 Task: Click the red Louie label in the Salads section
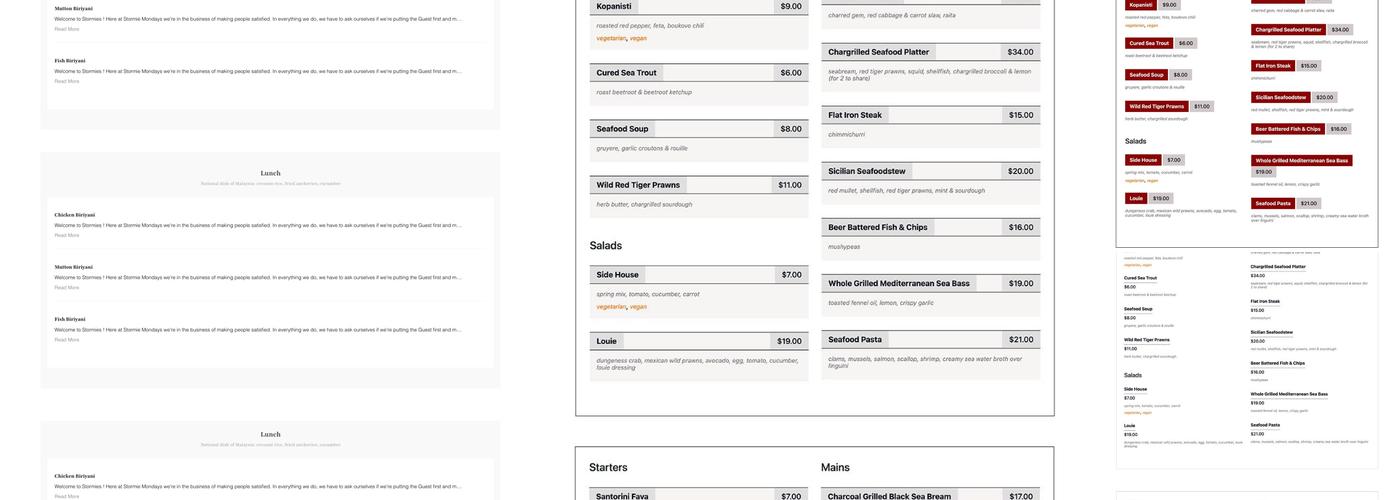pos(1136,198)
